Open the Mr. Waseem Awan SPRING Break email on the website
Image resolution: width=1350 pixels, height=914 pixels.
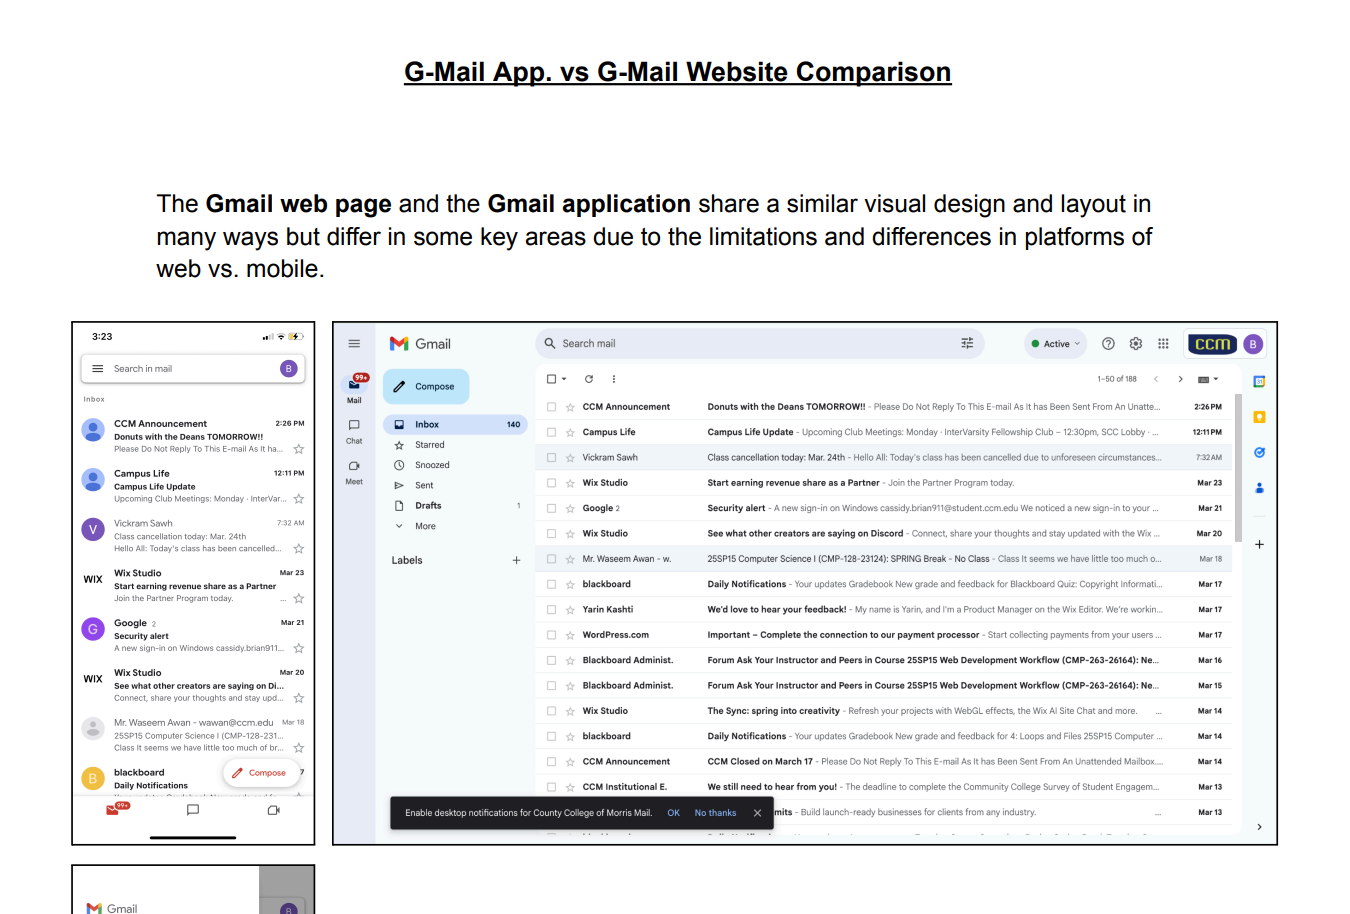885,559
